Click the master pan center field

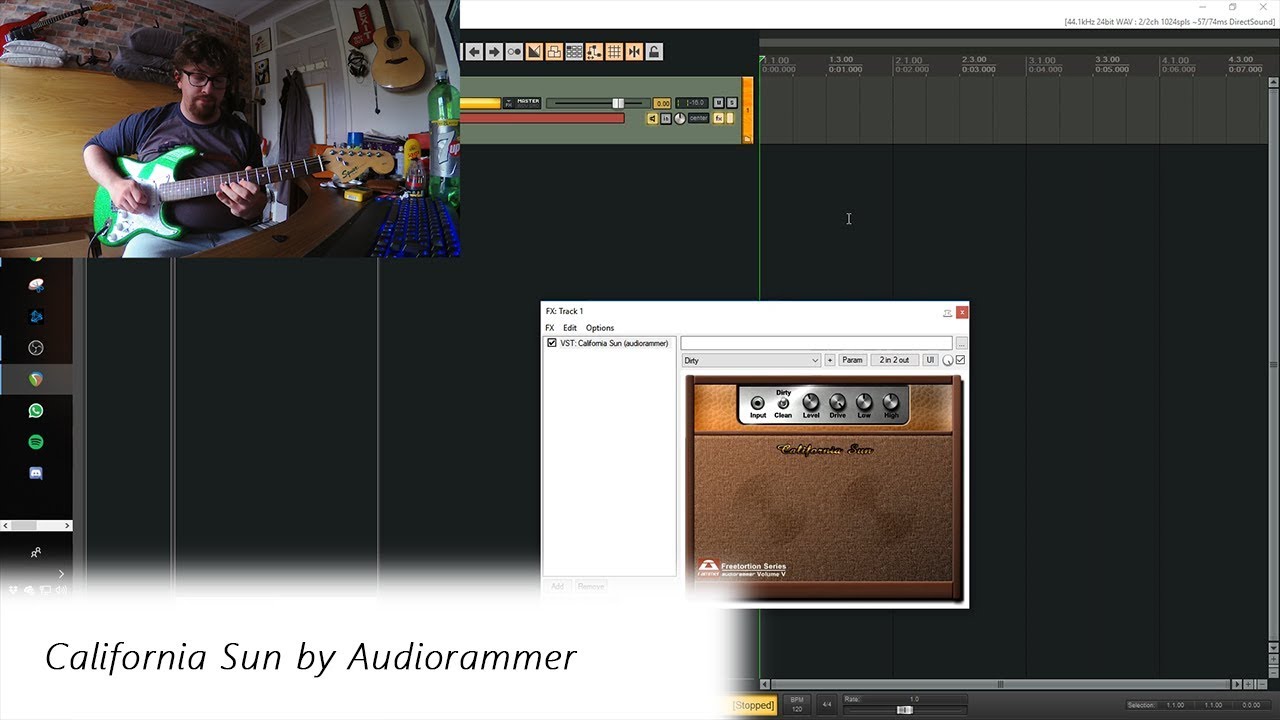coord(699,118)
